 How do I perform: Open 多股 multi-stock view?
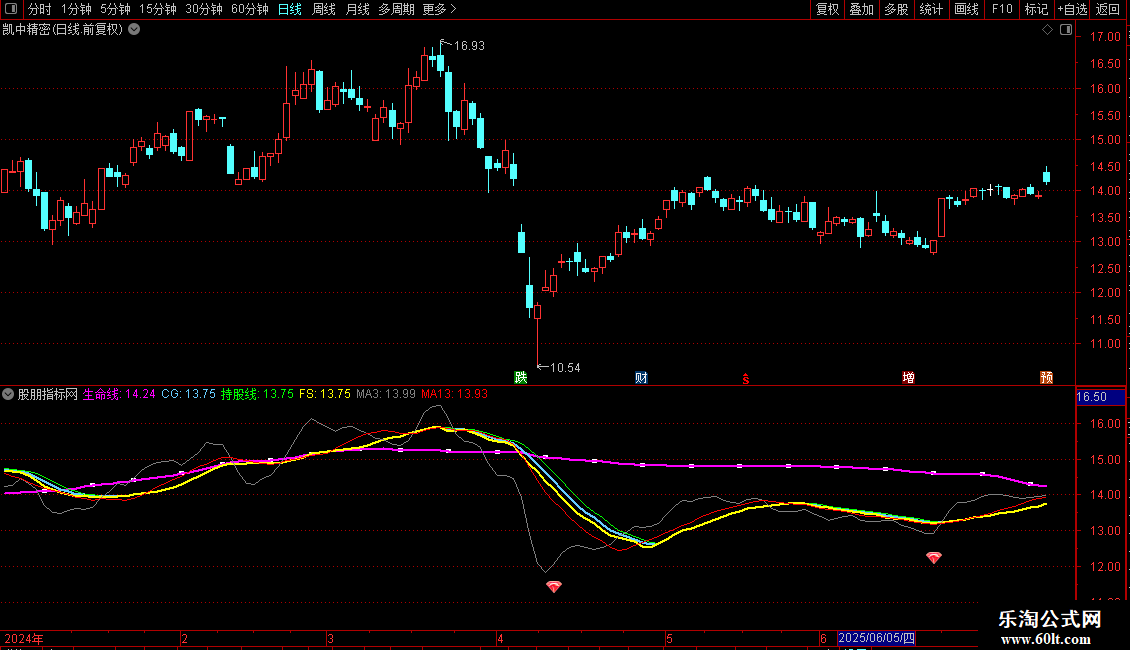point(896,9)
